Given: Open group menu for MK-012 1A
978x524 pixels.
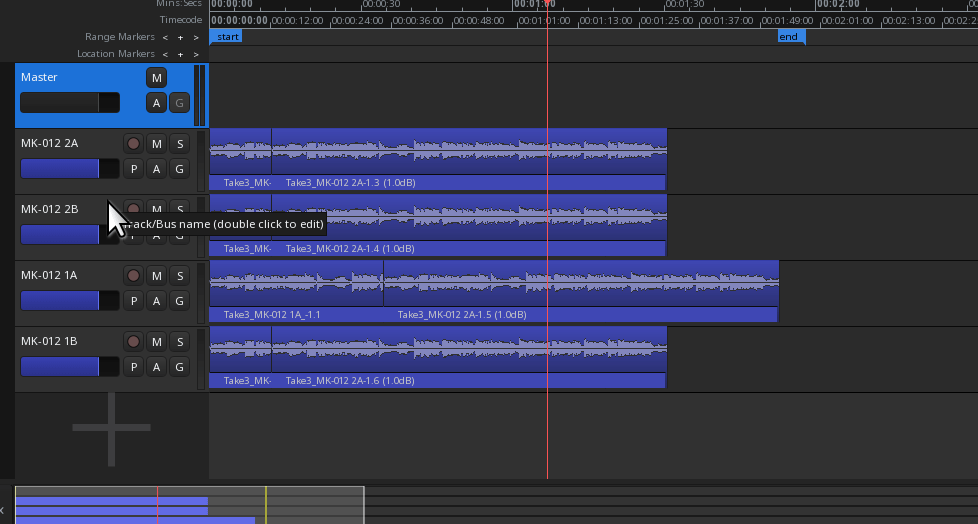Looking at the screenshot, I should click(179, 301).
